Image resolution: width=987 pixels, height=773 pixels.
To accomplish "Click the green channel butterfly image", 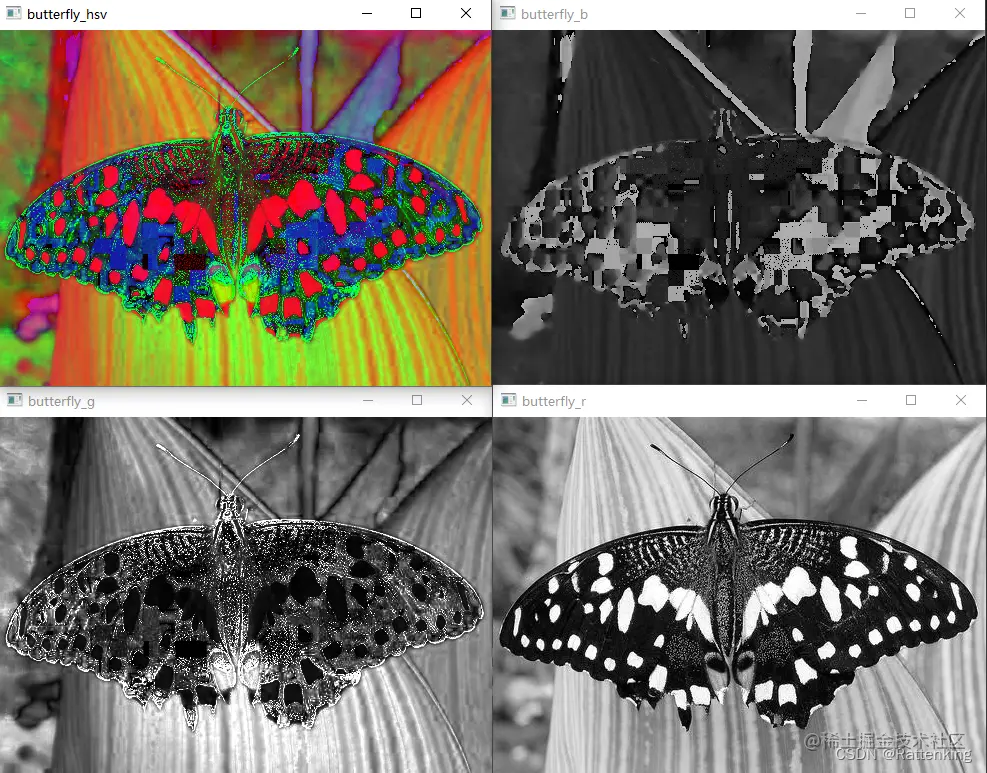I will pos(246,595).
